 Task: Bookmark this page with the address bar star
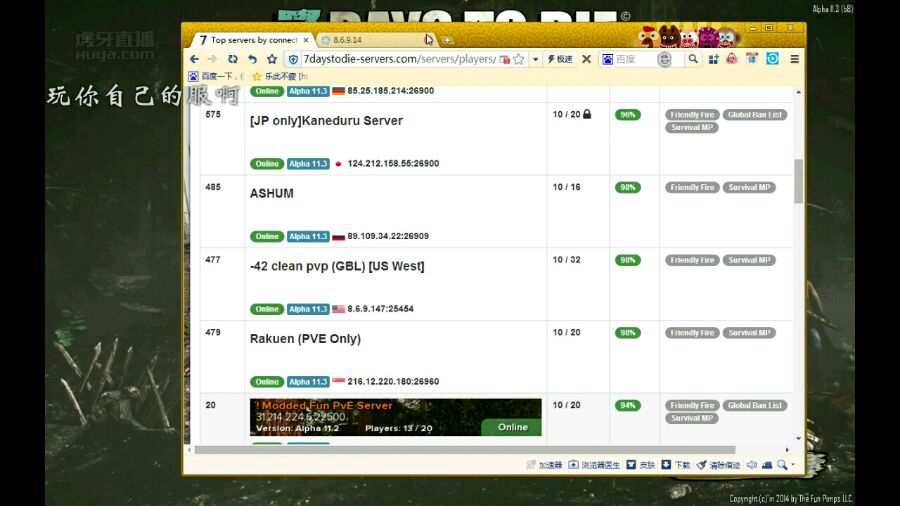coord(519,59)
